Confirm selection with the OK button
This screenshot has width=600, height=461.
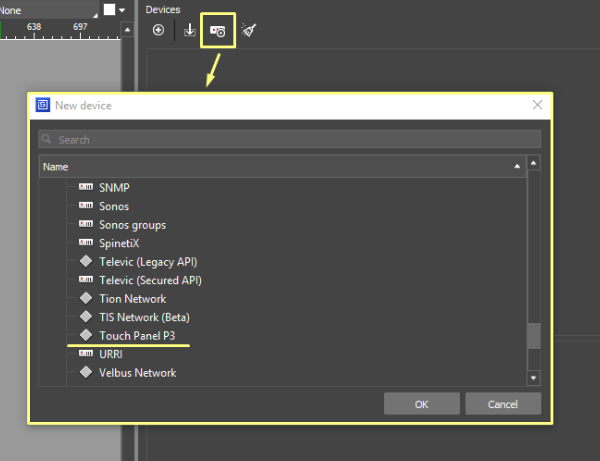point(421,404)
